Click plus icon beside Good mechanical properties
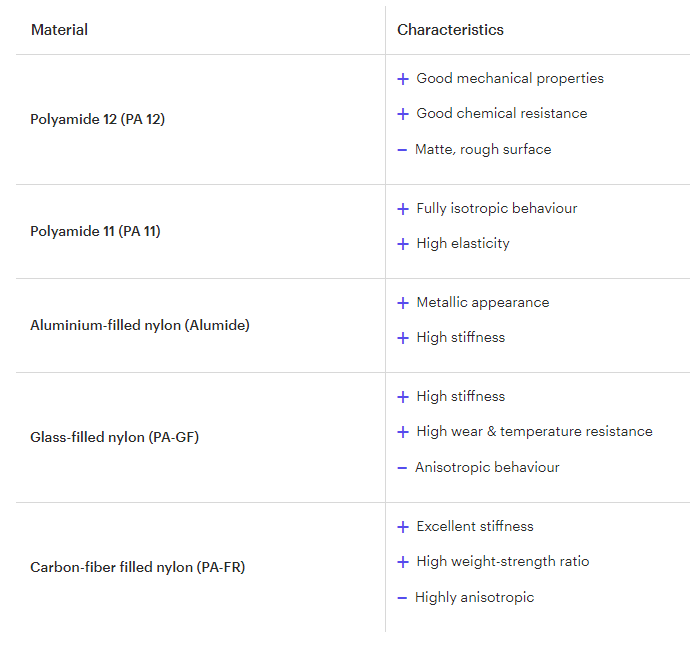Viewport: 690px width, 653px height. [x=403, y=79]
